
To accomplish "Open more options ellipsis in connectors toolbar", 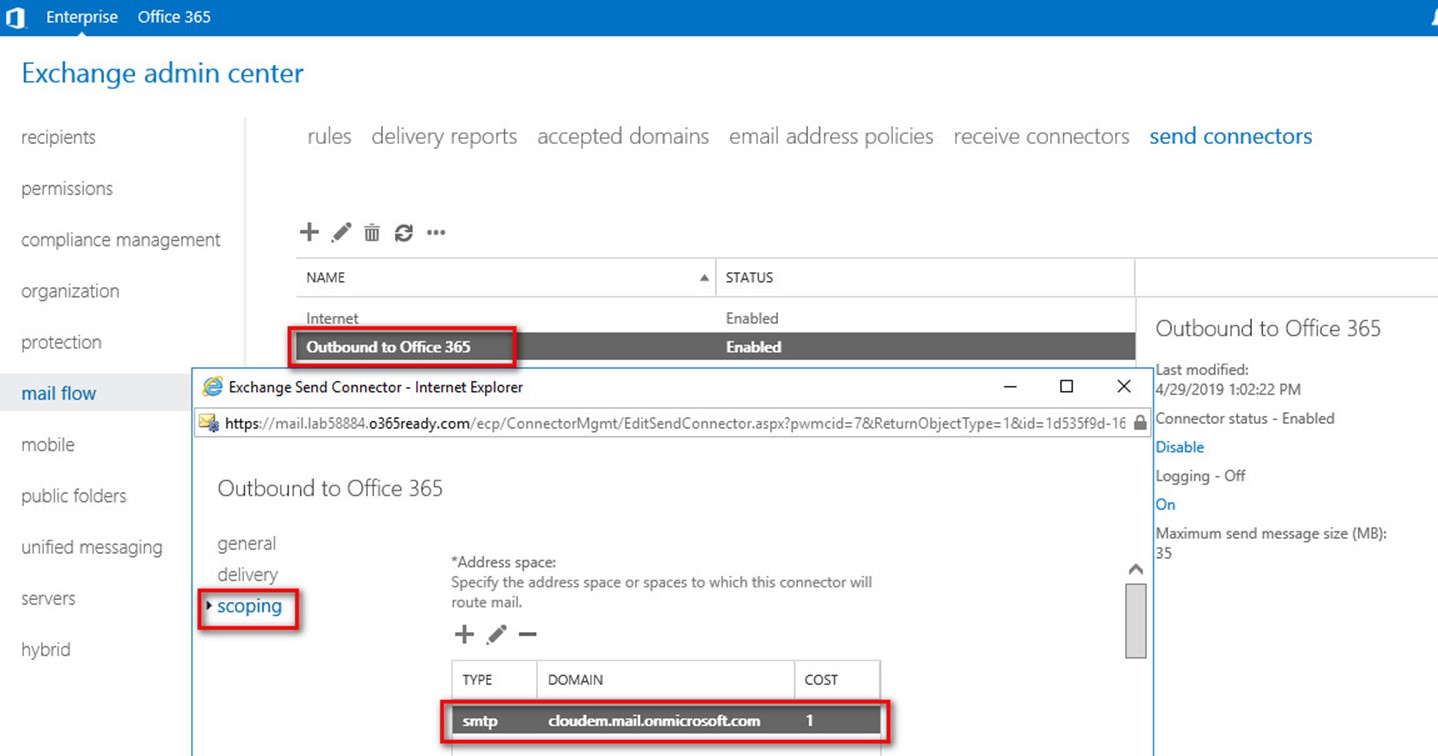I will point(436,233).
